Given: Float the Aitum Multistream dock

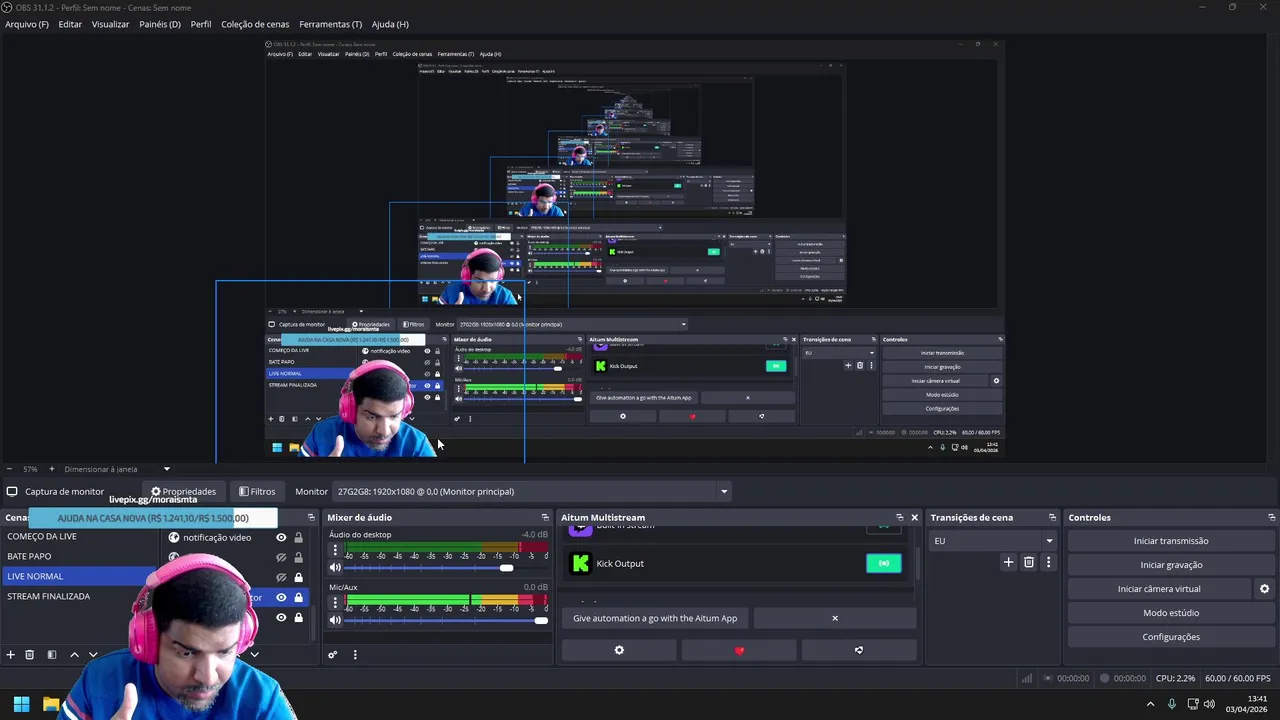Looking at the screenshot, I should tap(899, 517).
